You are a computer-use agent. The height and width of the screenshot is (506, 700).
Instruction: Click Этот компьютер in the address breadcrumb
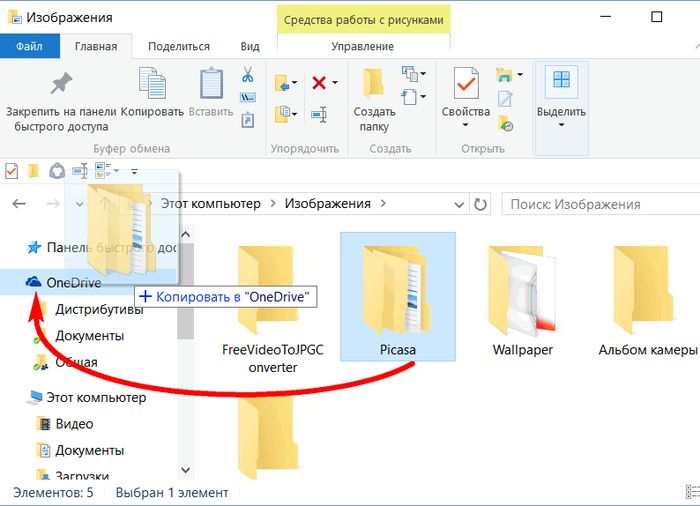(211, 204)
